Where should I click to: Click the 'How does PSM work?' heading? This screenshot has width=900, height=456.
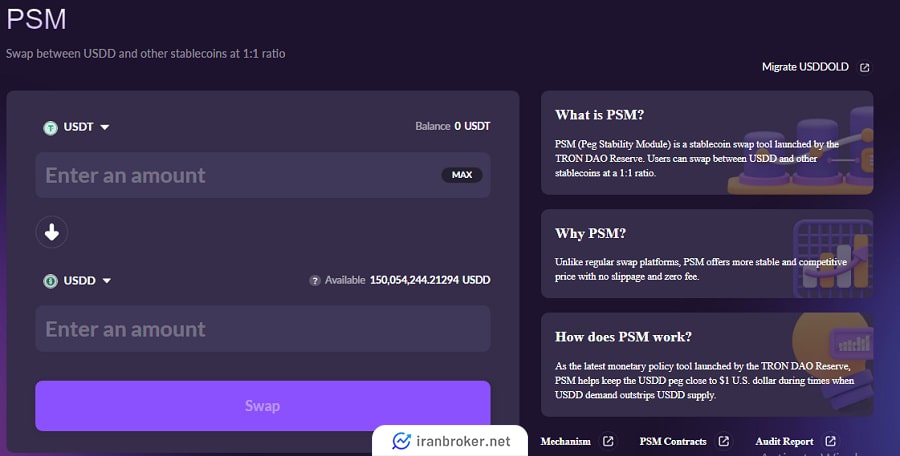623,337
